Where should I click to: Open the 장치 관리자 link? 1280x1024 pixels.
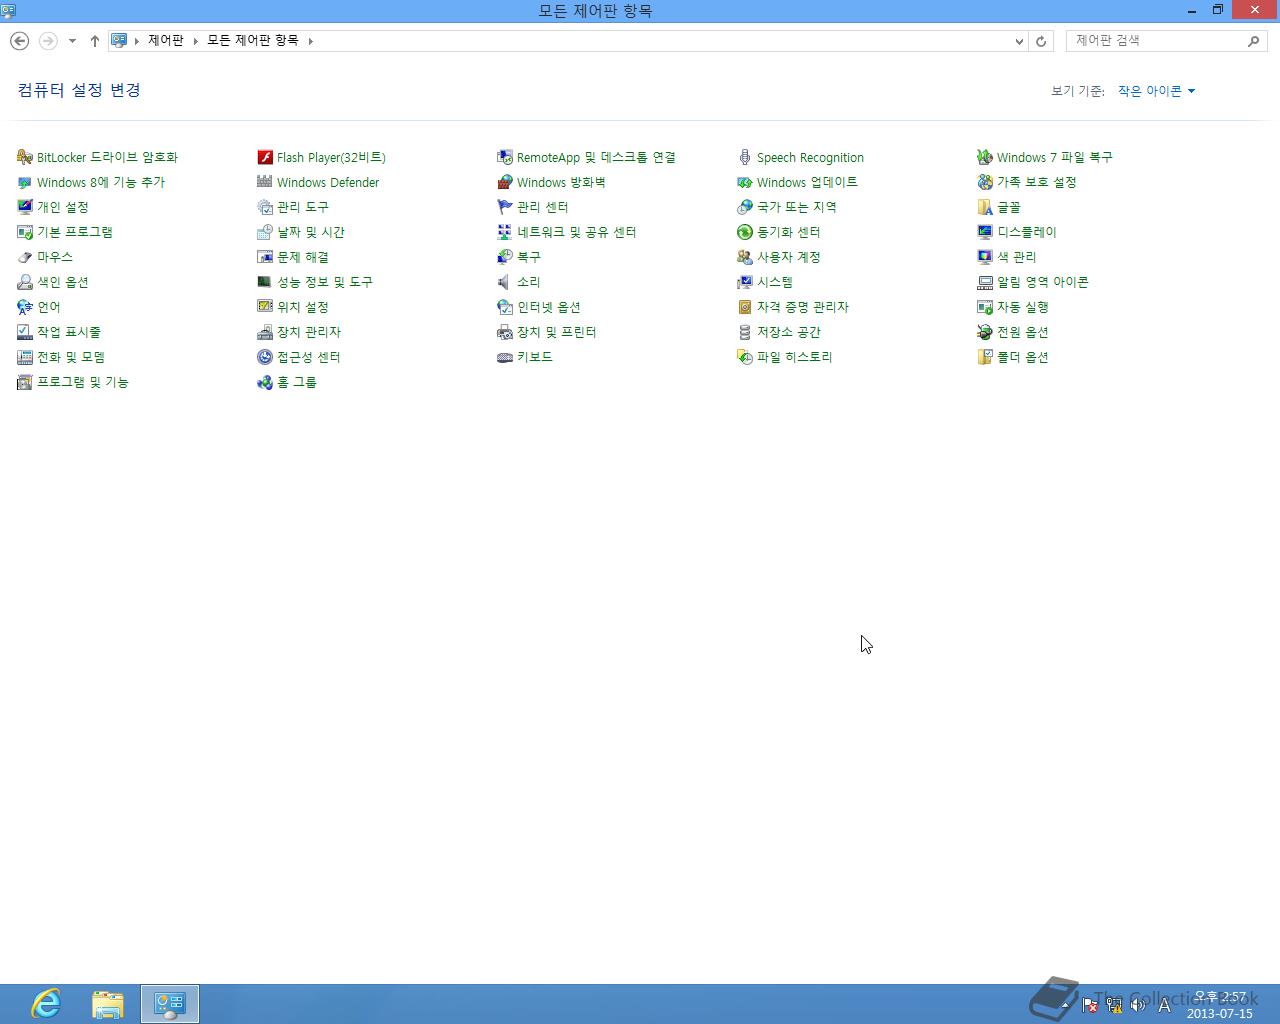click(309, 332)
